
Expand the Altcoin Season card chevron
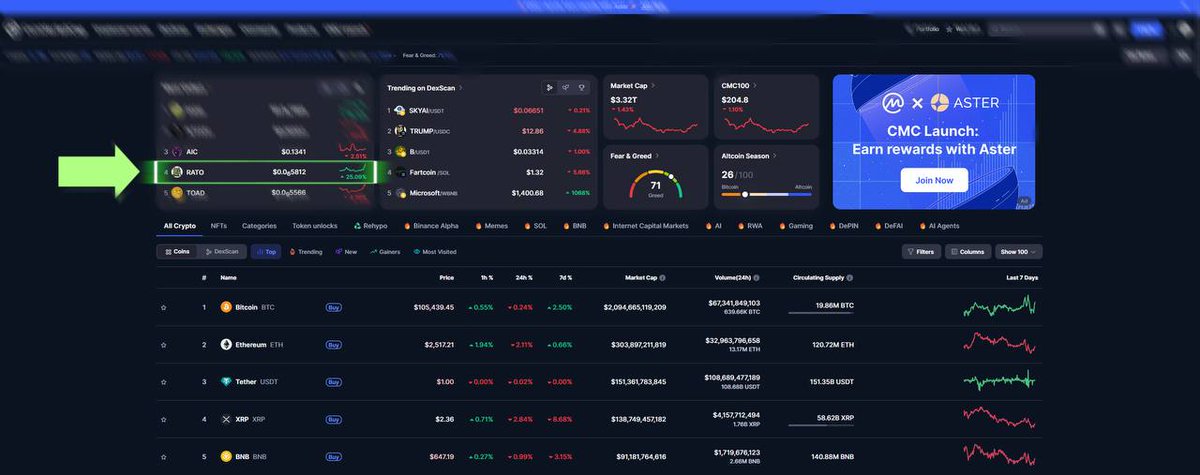pos(776,156)
